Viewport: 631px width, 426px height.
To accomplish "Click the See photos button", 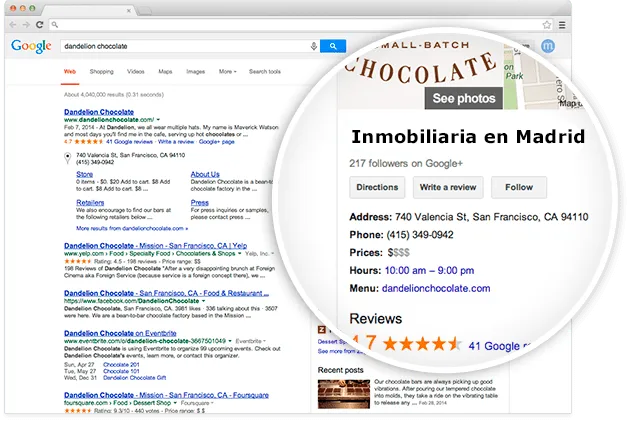I will (464, 98).
